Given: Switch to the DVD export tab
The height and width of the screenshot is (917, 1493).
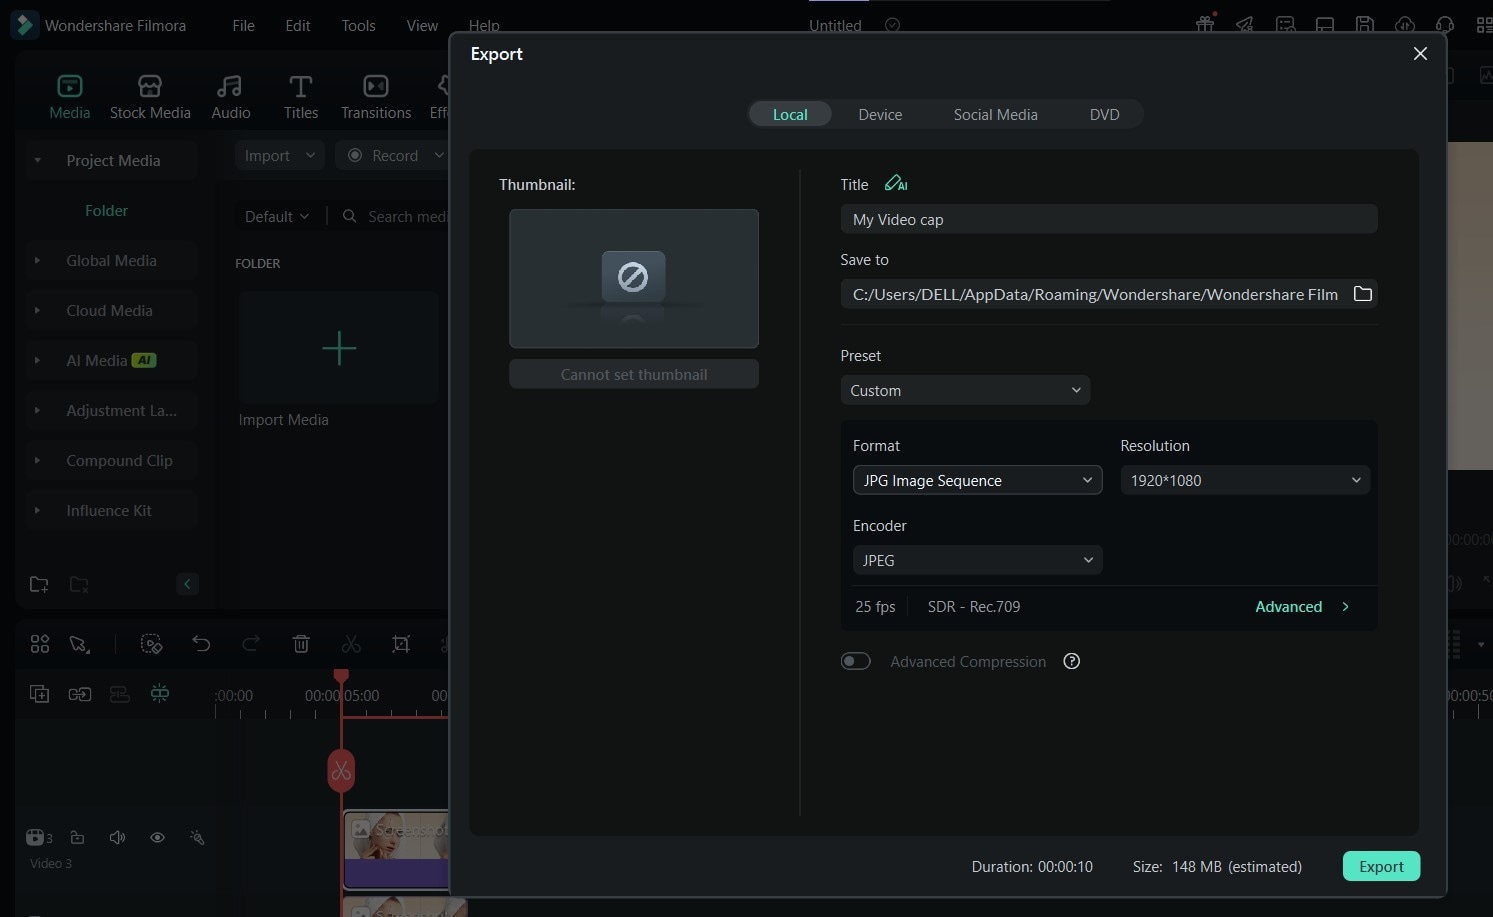Looking at the screenshot, I should 1104,114.
